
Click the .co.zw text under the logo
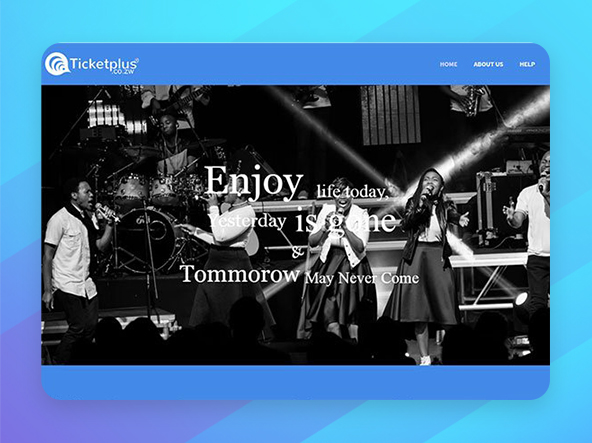click(x=121, y=71)
